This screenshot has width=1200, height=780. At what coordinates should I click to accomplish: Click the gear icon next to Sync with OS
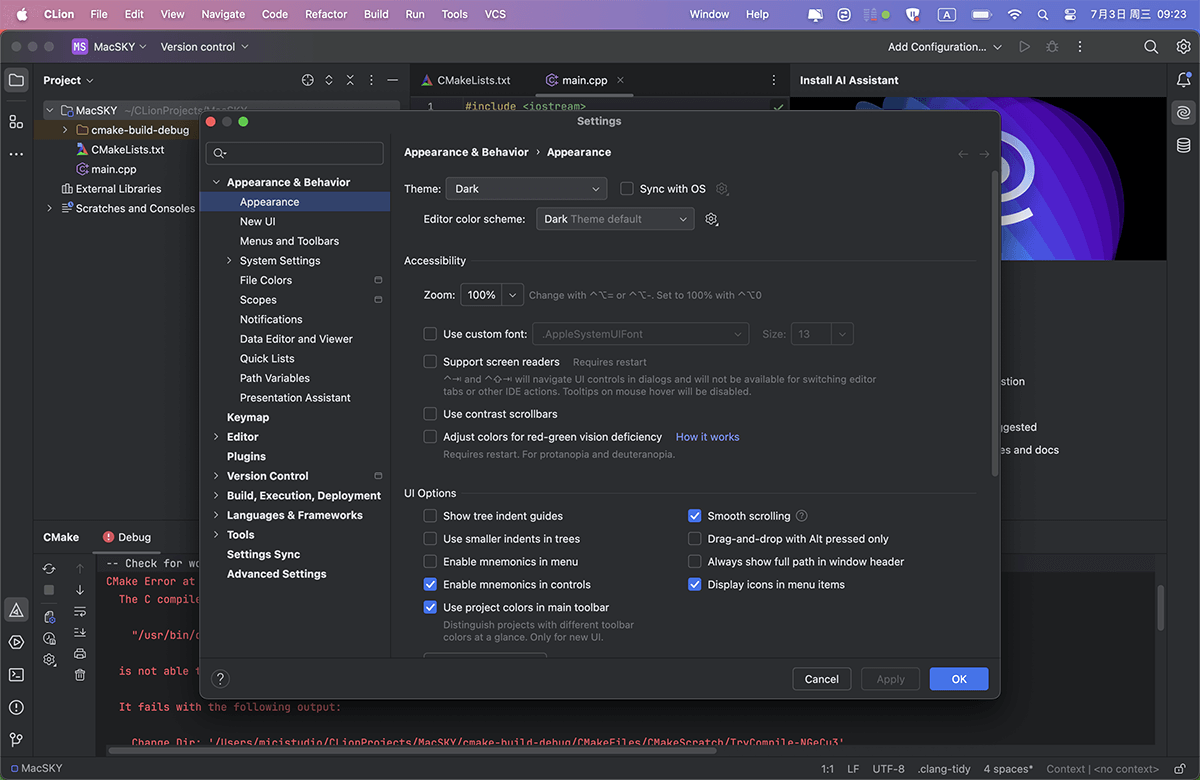click(x=722, y=189)
